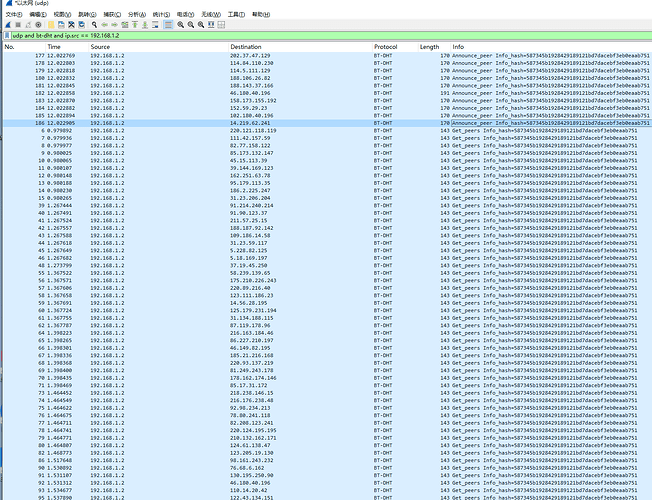Open the 分析(A) menu
The image size is (652, 500).
pos(137,15)
